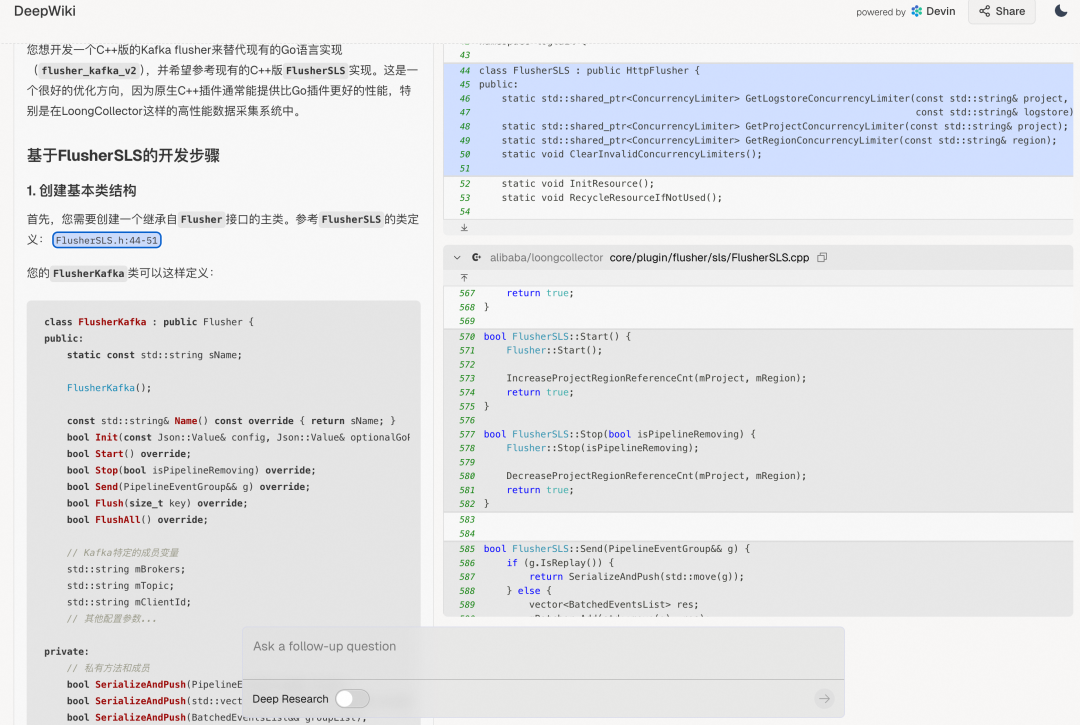
Task: Collapse the FlusherSLS.cpp code panel
Action: point(458,258)
